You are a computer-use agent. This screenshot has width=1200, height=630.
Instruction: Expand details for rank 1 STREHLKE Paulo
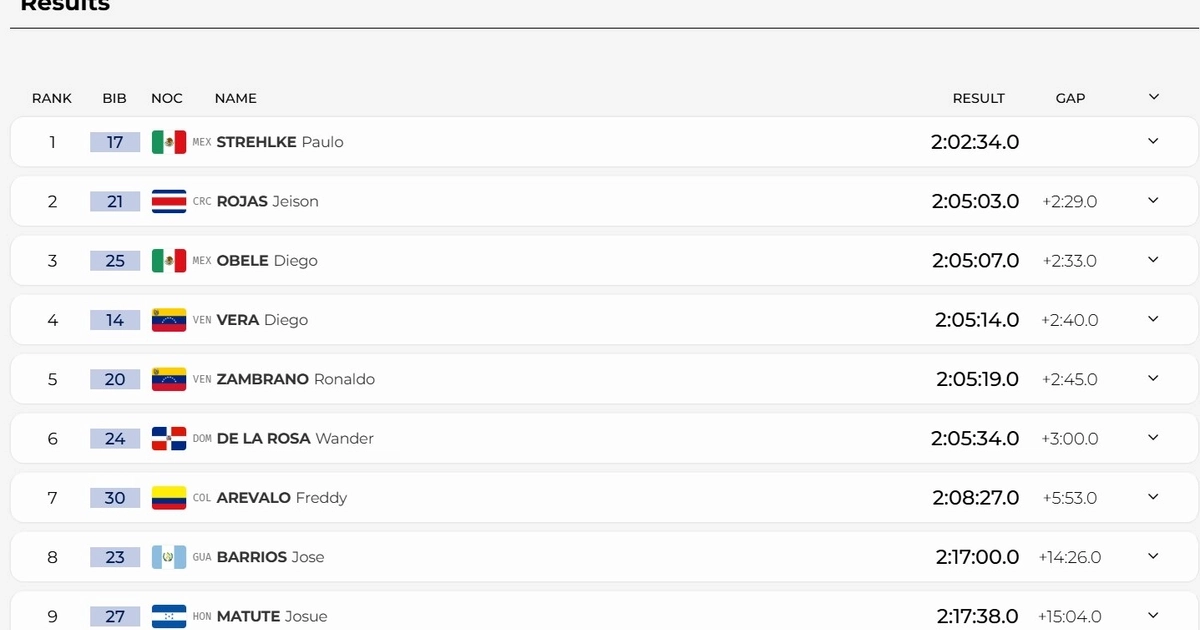(1153, 141)
